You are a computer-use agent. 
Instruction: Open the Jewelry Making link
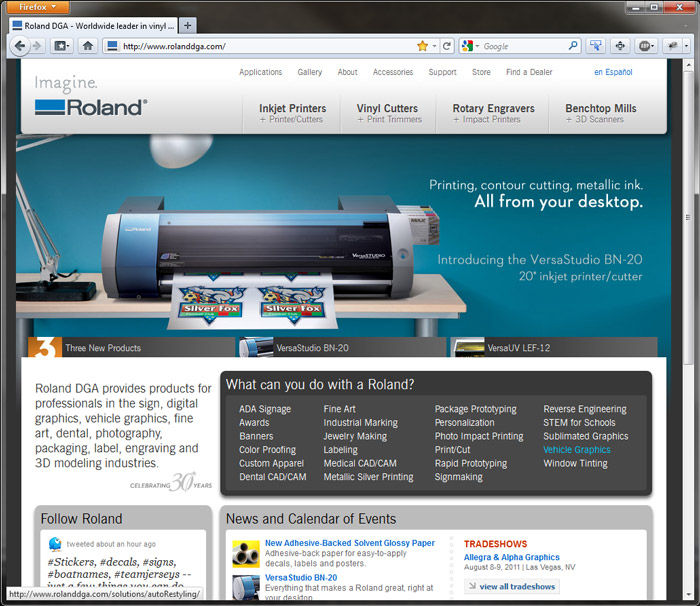[x=355, y=436]
